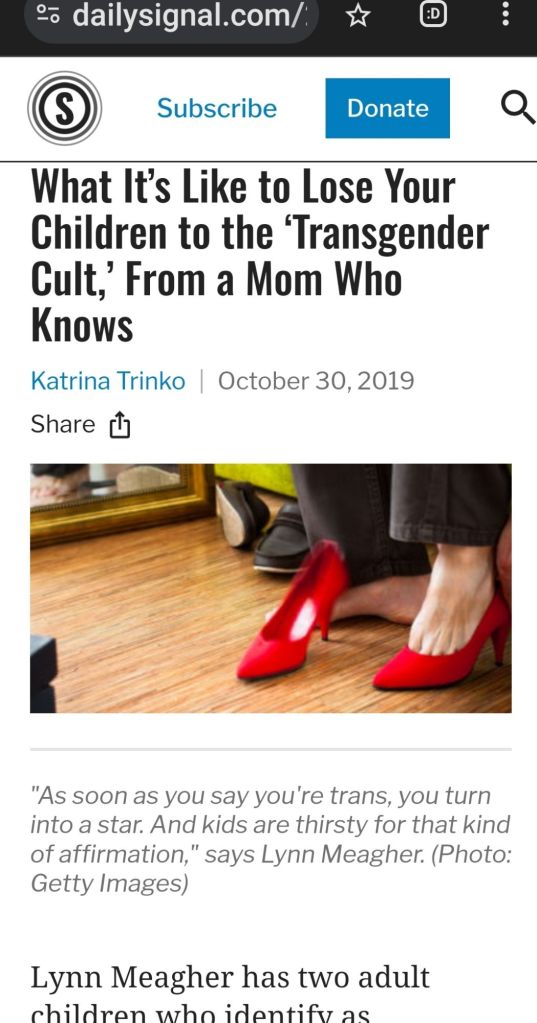Tap the Lynn Meagher quote caption
The image size is (537, 1023).
tap(270, 838)
